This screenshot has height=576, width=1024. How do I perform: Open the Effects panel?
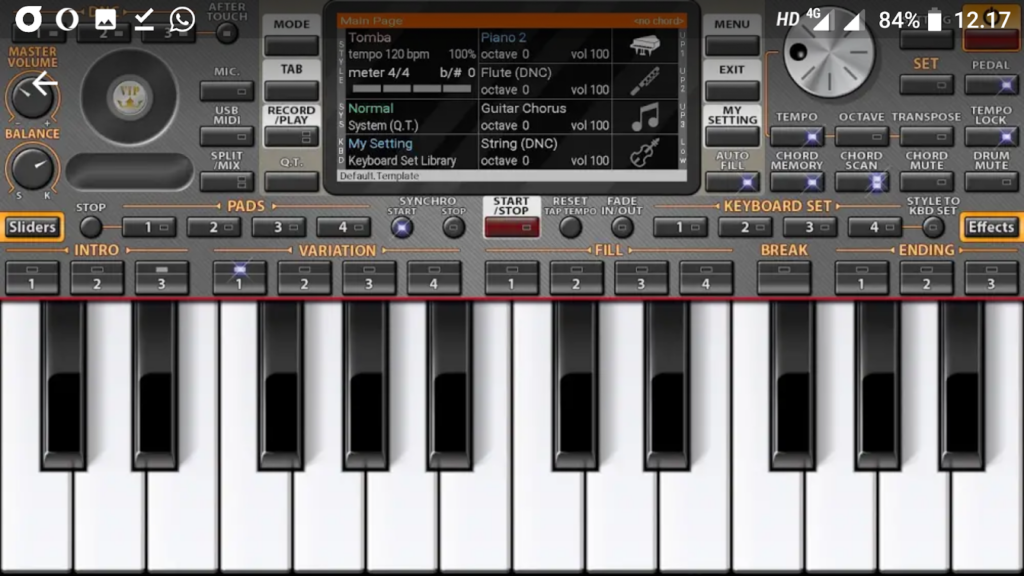pos(990,227)
